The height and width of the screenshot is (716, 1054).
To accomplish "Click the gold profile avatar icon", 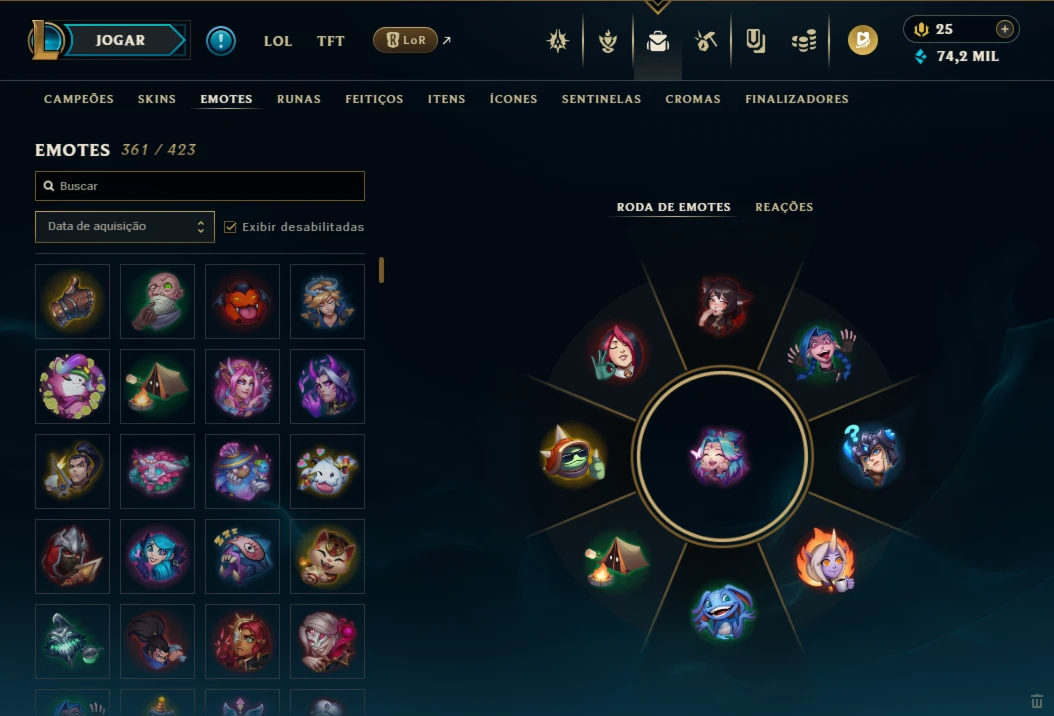I will [862, 40].
